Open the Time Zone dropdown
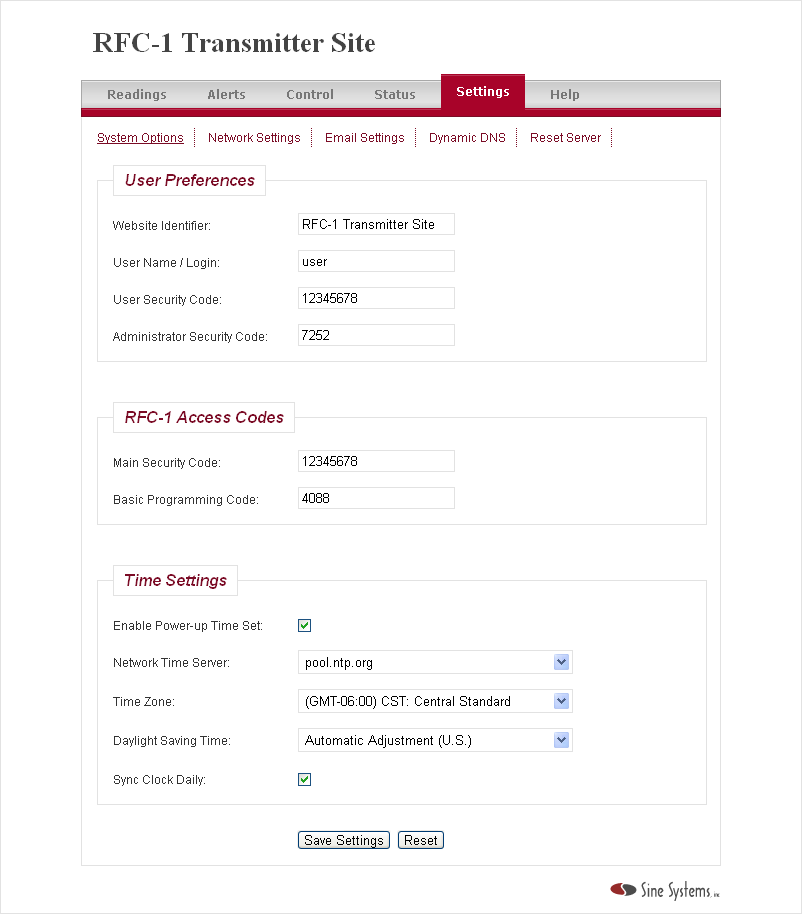This screenshot has width=802, height=914. click(435, 701)
